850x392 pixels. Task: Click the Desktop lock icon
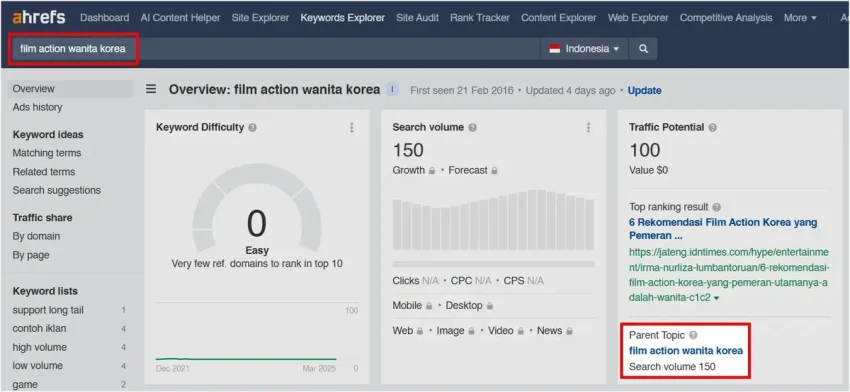[490, 306]
